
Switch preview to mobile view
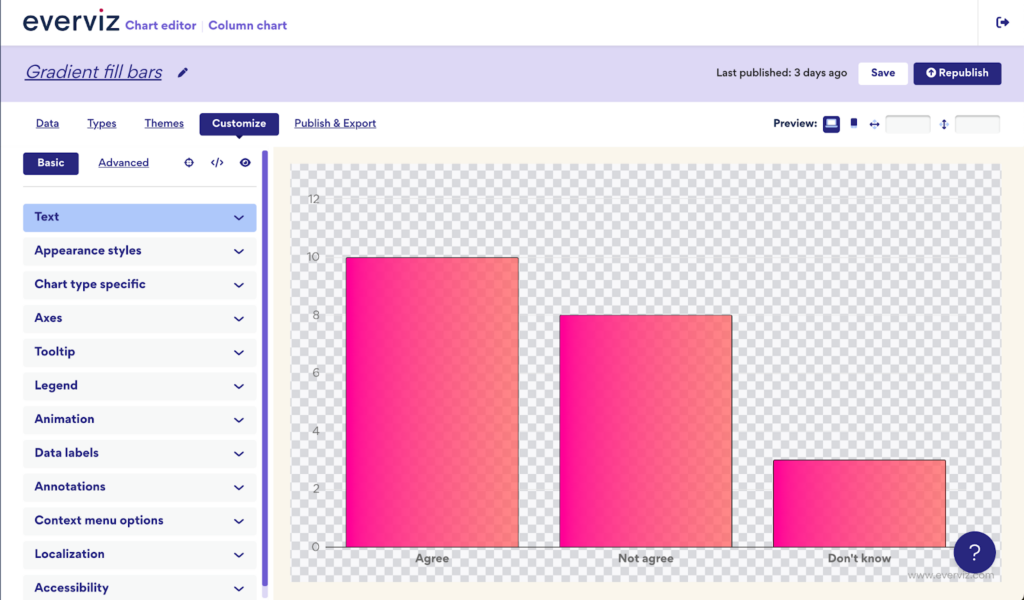853,123
